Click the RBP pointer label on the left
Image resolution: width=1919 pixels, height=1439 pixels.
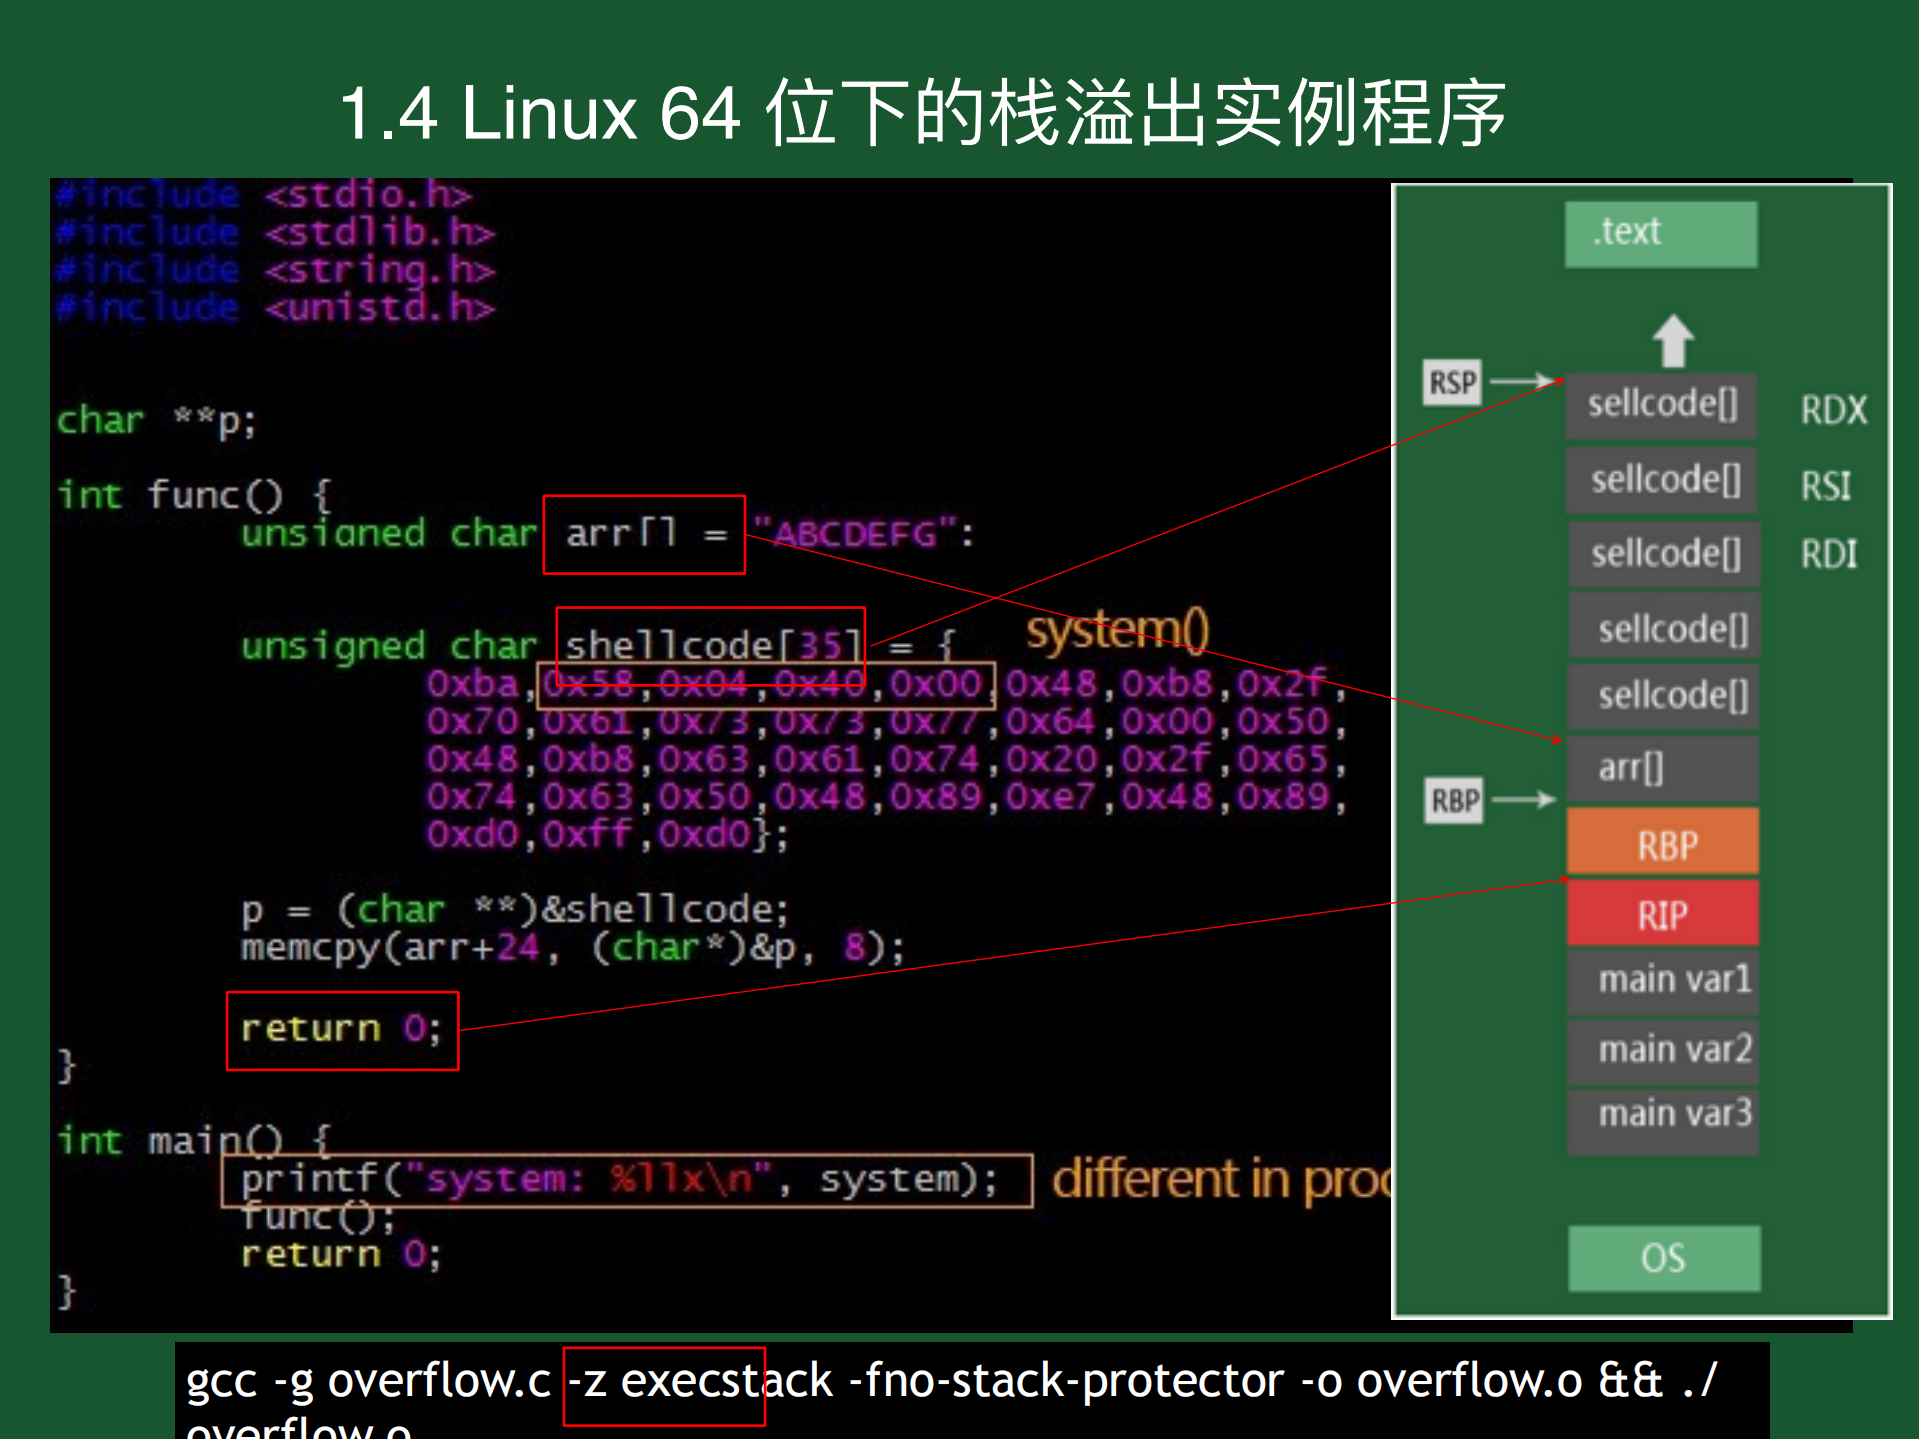point(1452,800)
